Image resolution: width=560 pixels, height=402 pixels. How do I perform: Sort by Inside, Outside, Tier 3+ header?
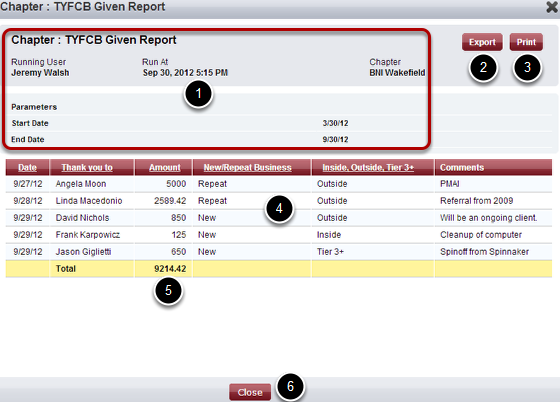point(368,167)
